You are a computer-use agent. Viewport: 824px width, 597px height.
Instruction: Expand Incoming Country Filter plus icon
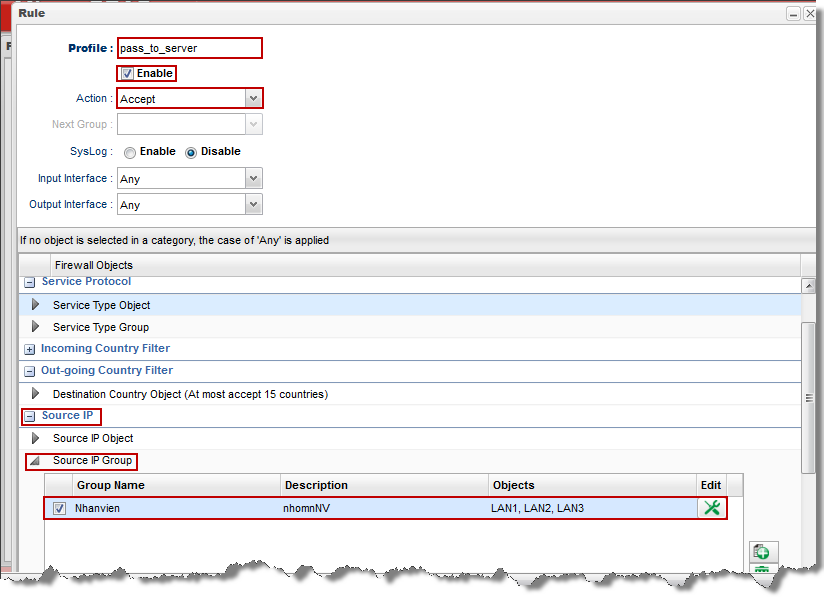click(30, 349)
